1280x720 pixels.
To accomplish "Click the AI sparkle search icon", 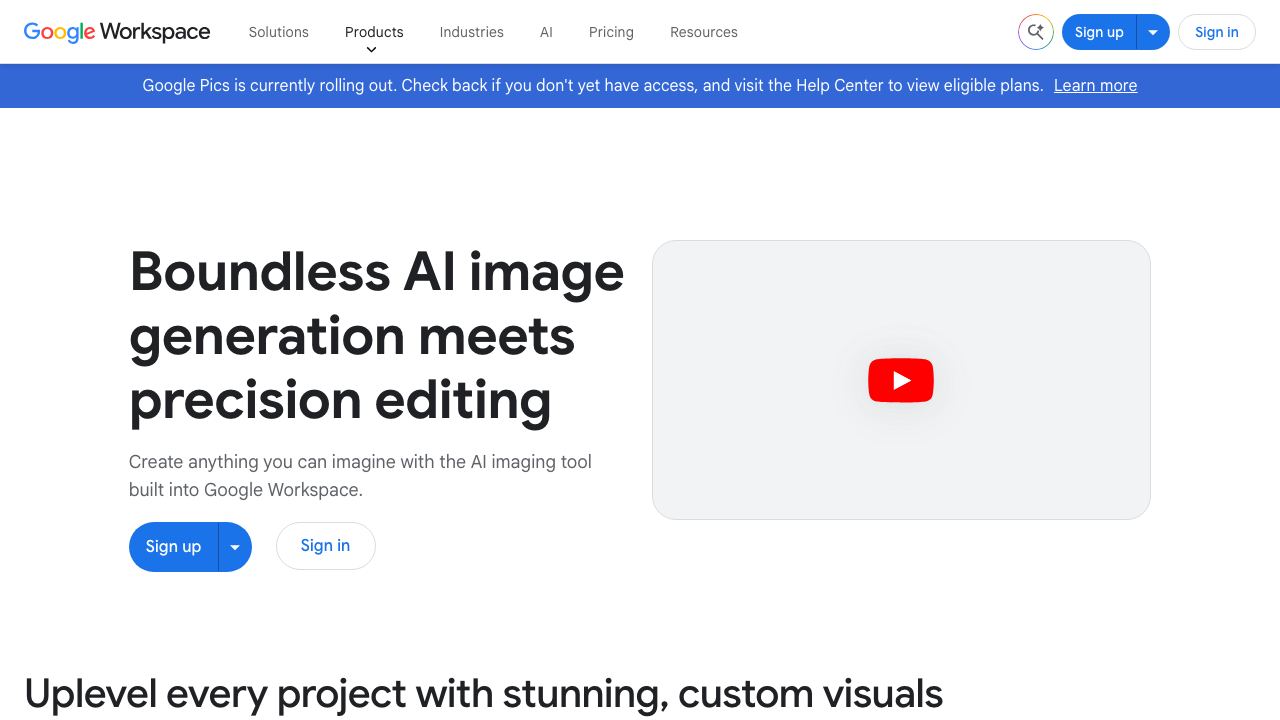I will pyautogui.click(x=1036, y=32).
